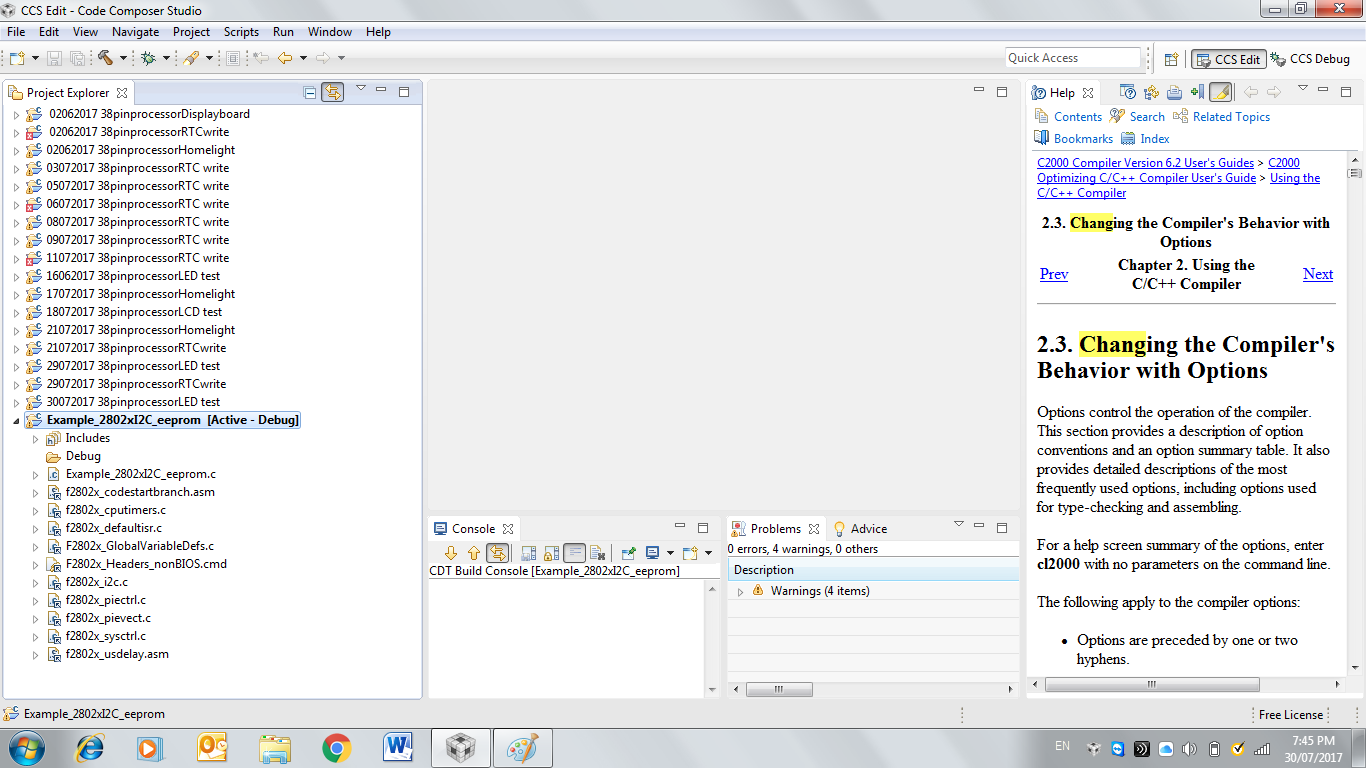Click the Quick Access input field
Viewport: 1366px width, 768px height.
tap(1073, 58)
